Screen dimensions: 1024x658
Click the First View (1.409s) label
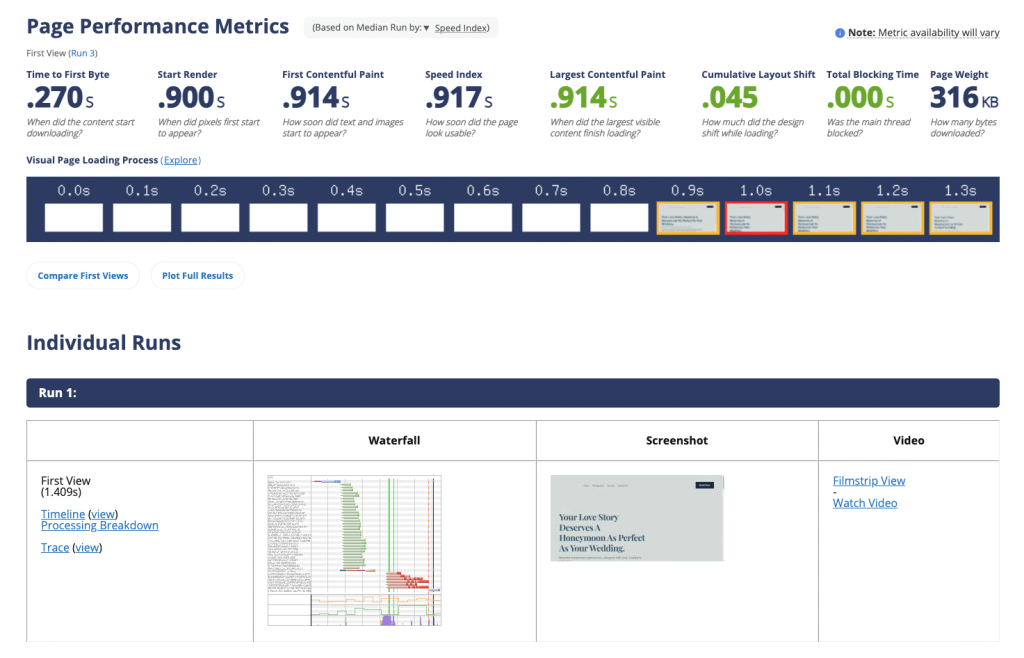click(65, 486)
